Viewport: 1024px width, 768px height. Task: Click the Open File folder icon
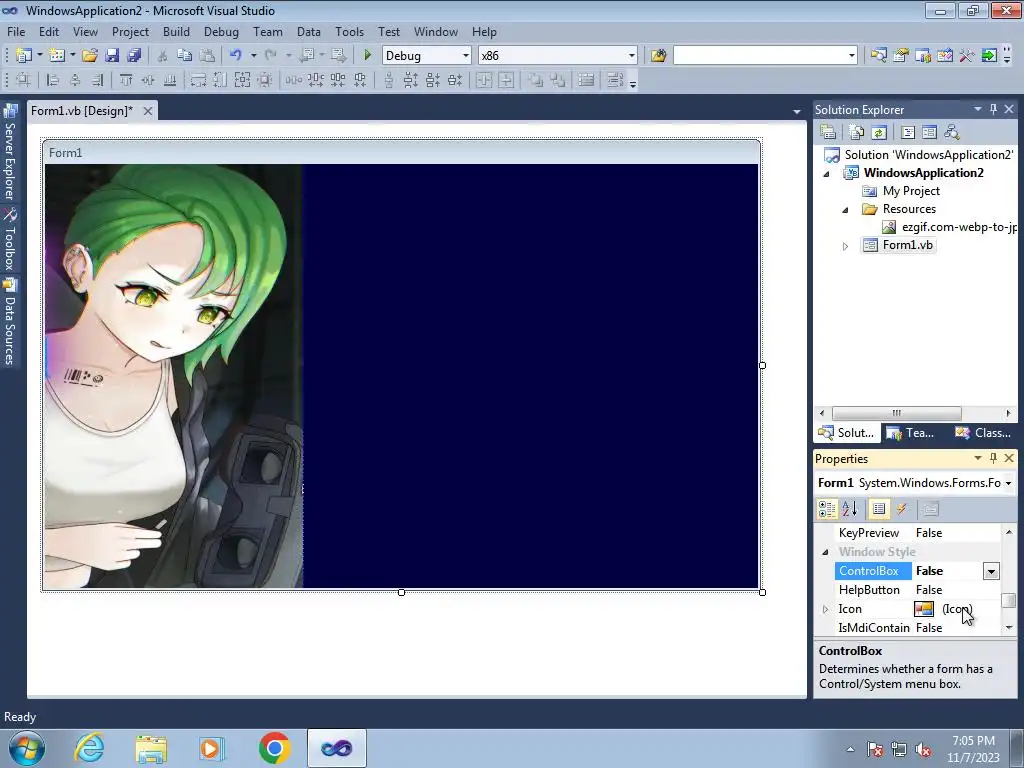[89, 56]
